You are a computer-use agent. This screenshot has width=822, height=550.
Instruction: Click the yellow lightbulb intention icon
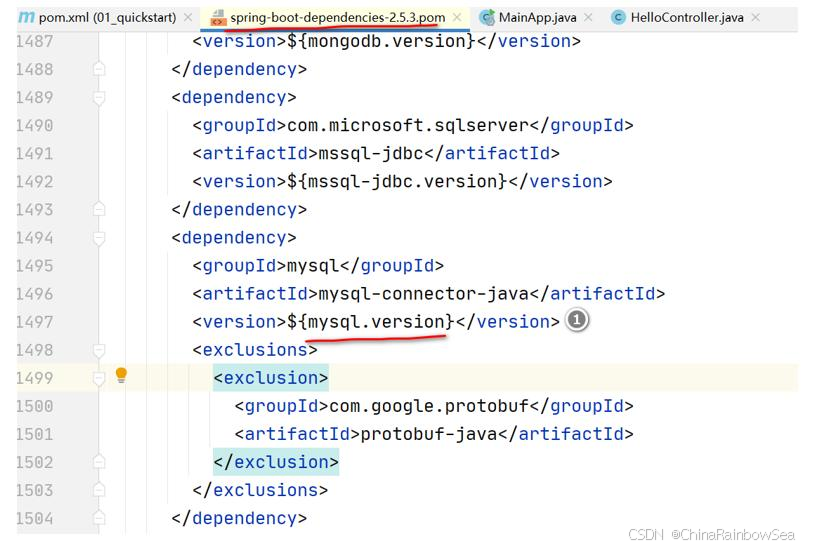point(121,375)
